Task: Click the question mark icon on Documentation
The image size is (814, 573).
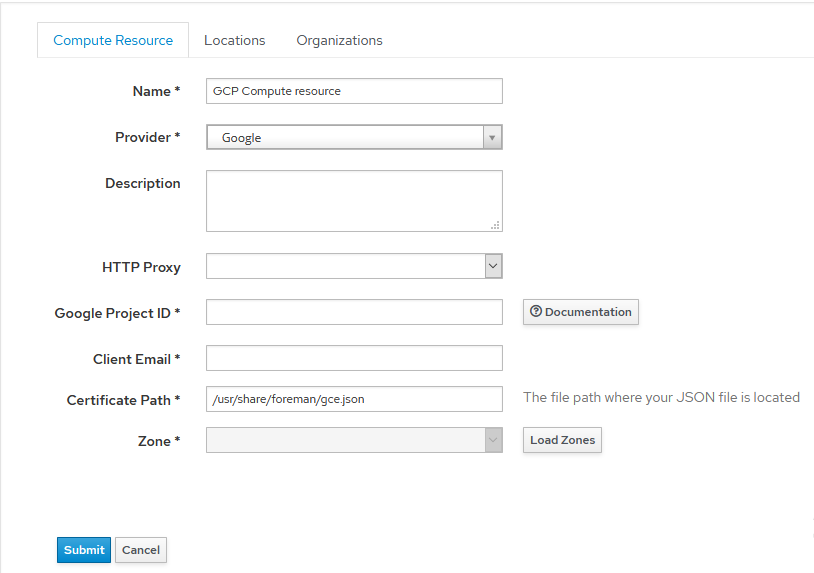Action: tap(536, 311)
